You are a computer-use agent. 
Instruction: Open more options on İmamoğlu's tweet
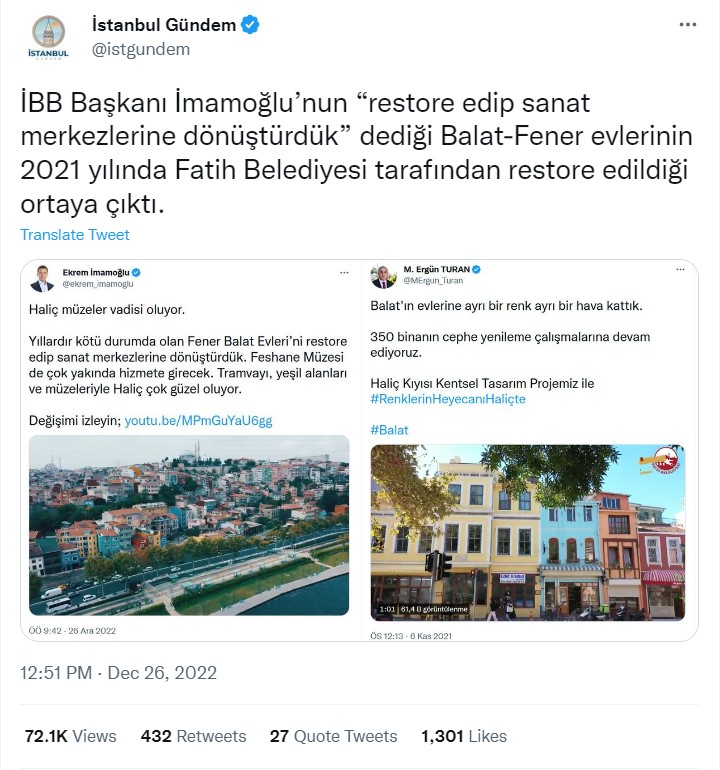344,272
